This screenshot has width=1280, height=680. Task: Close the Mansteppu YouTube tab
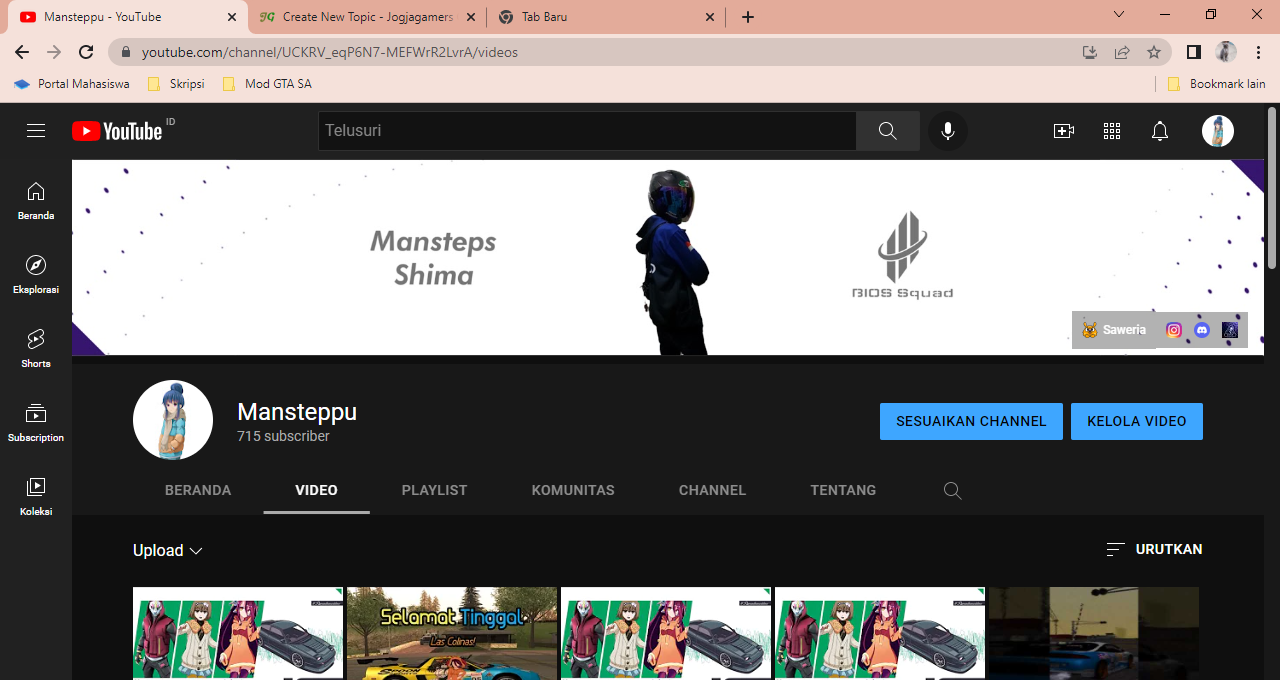(x=231, y=17)
